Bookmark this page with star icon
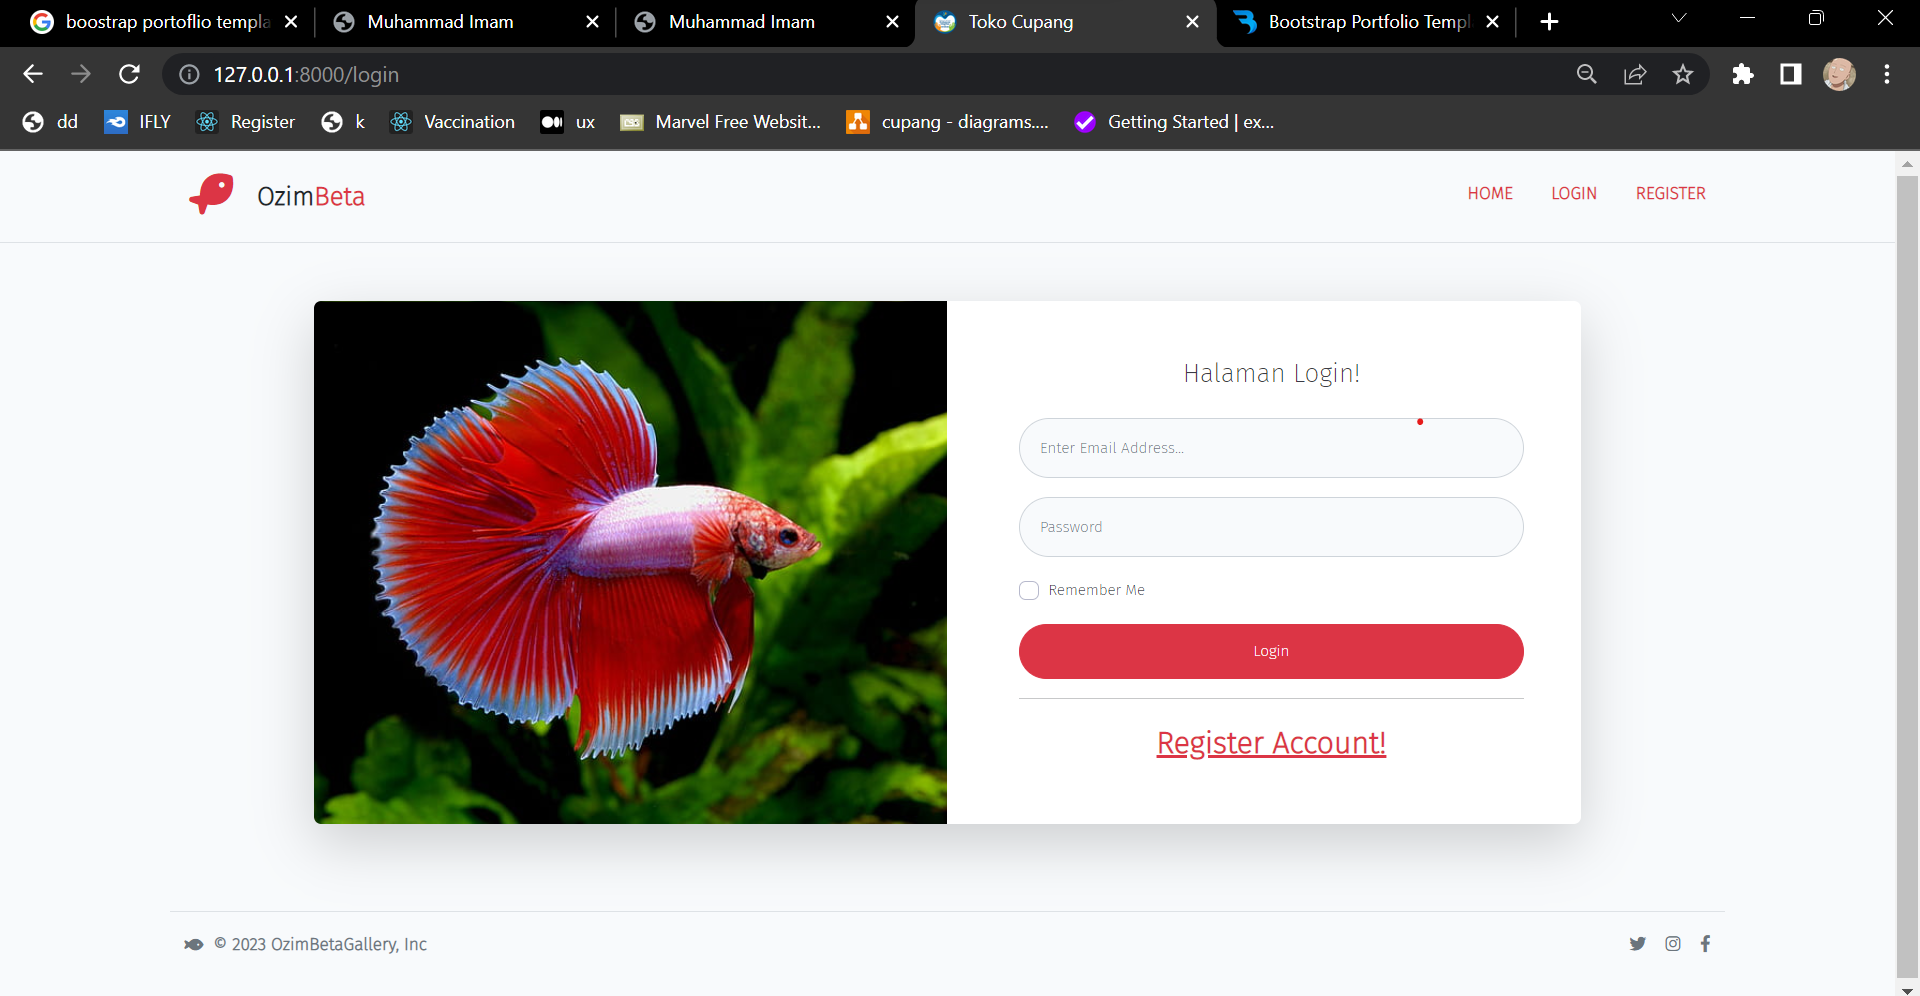The height and width of the screenshot is (996, 1920). click(1683, 75)
